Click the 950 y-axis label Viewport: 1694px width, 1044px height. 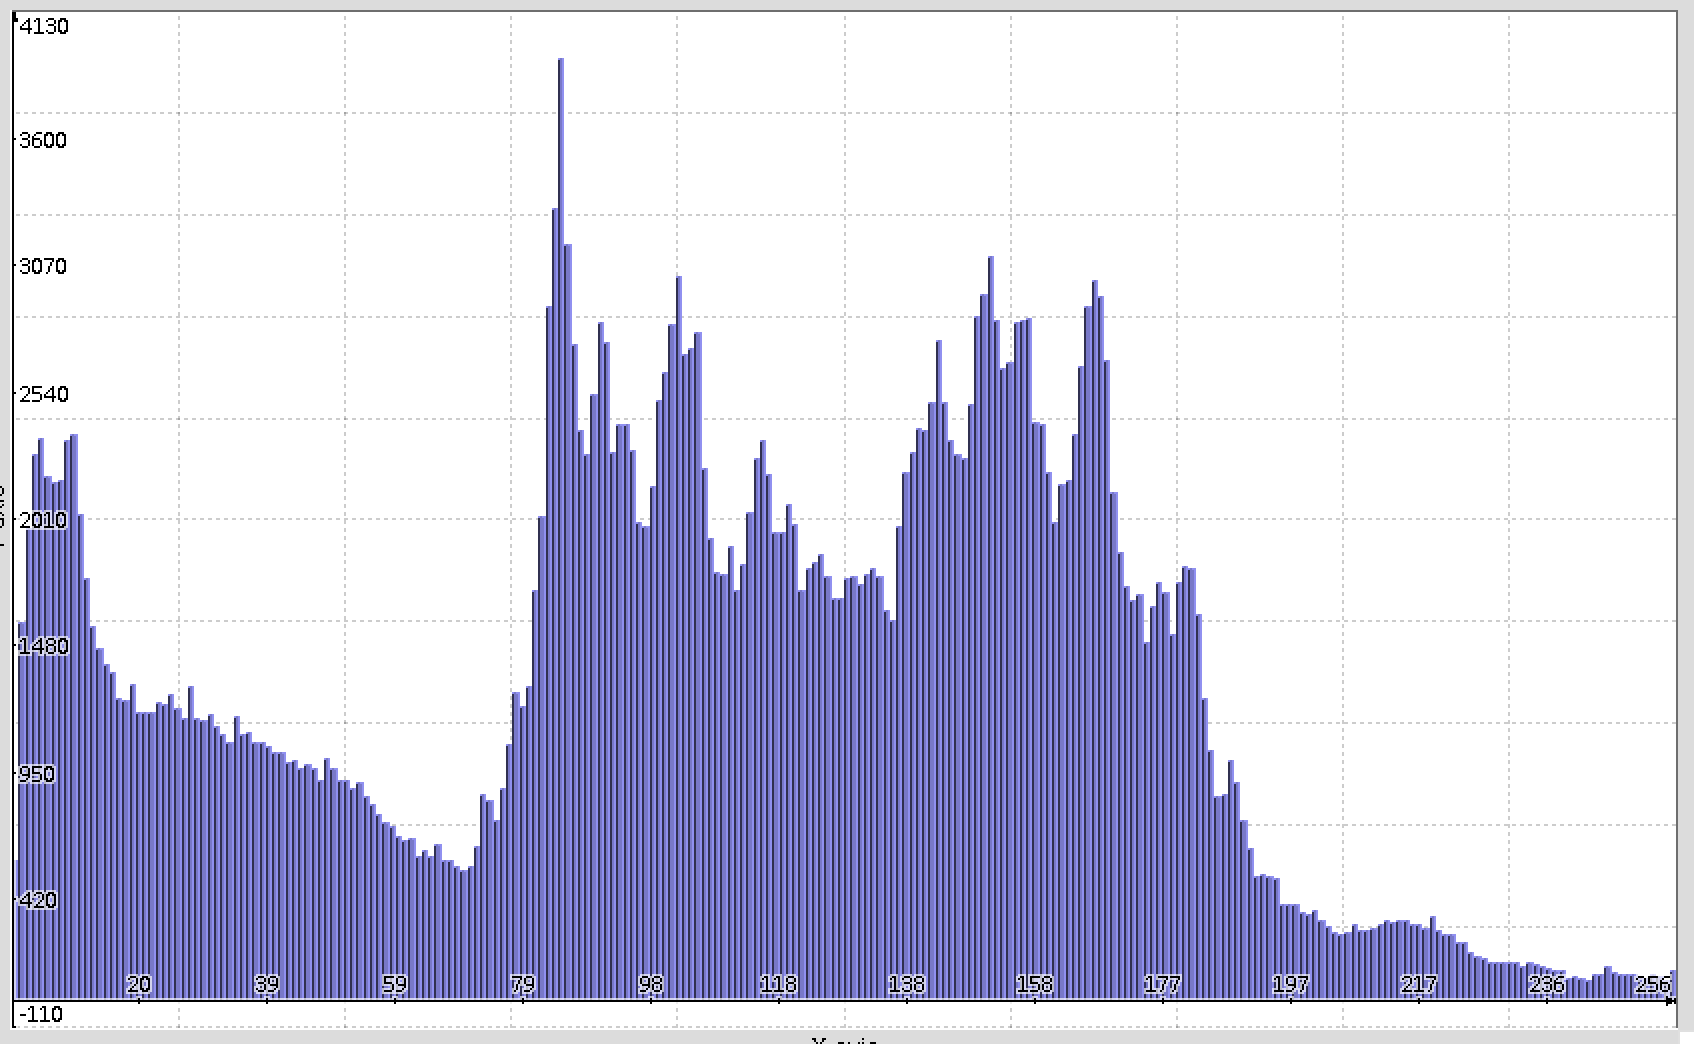[x=37, y=774]
